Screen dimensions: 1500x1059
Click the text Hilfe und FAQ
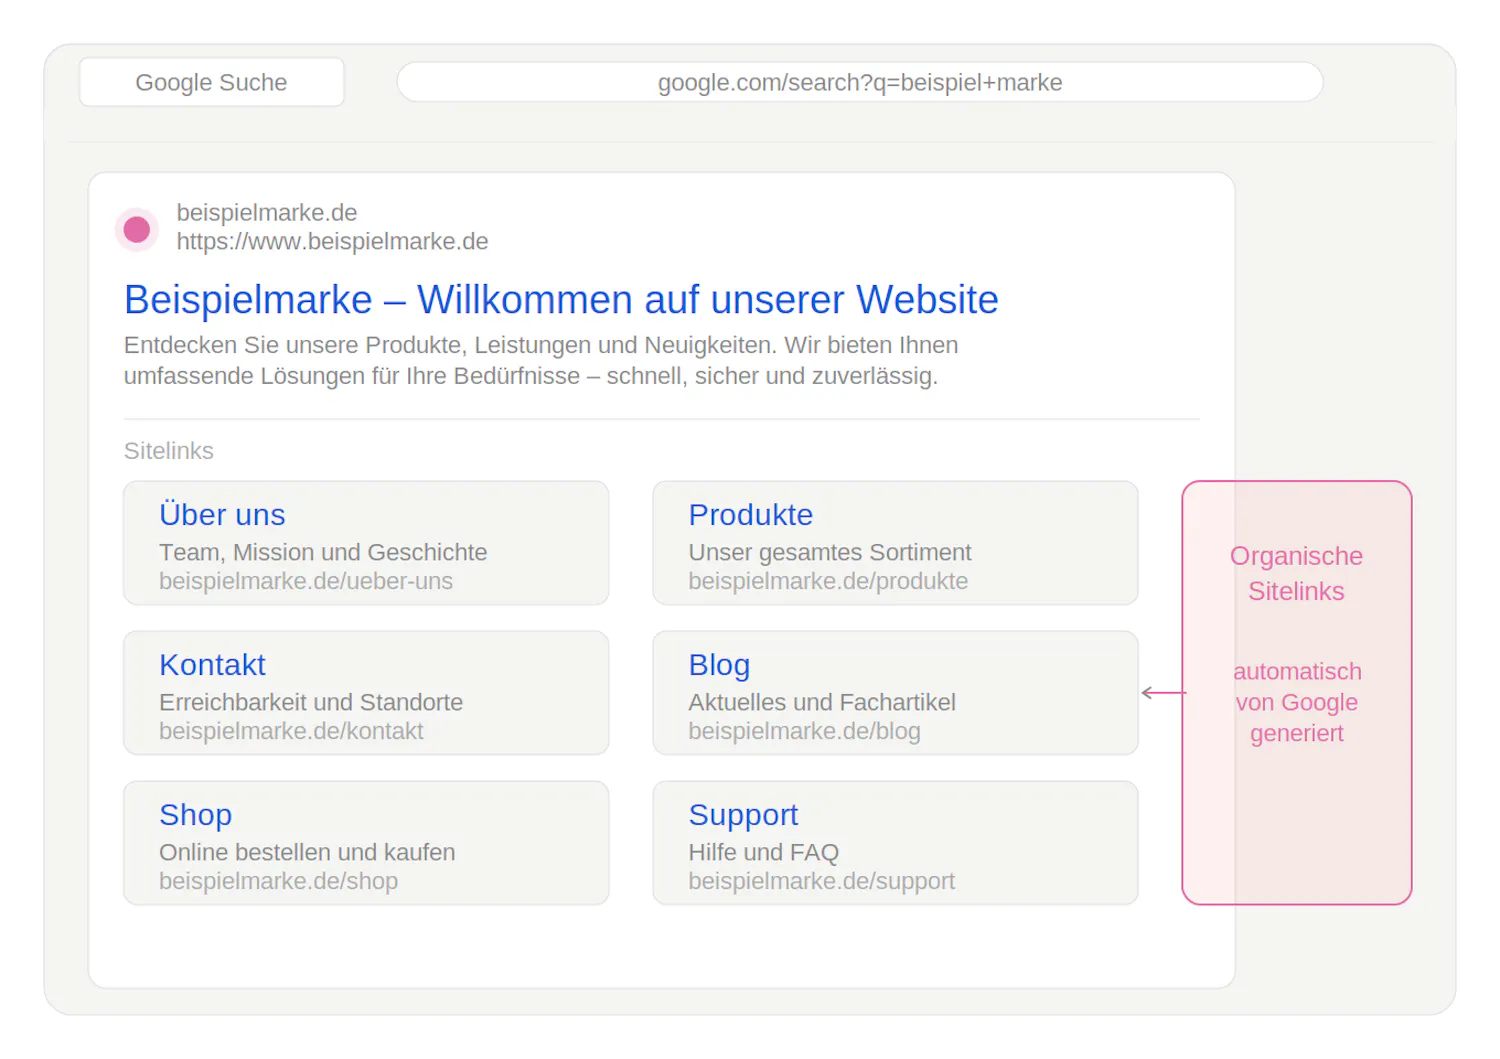[x=764, y=852]
